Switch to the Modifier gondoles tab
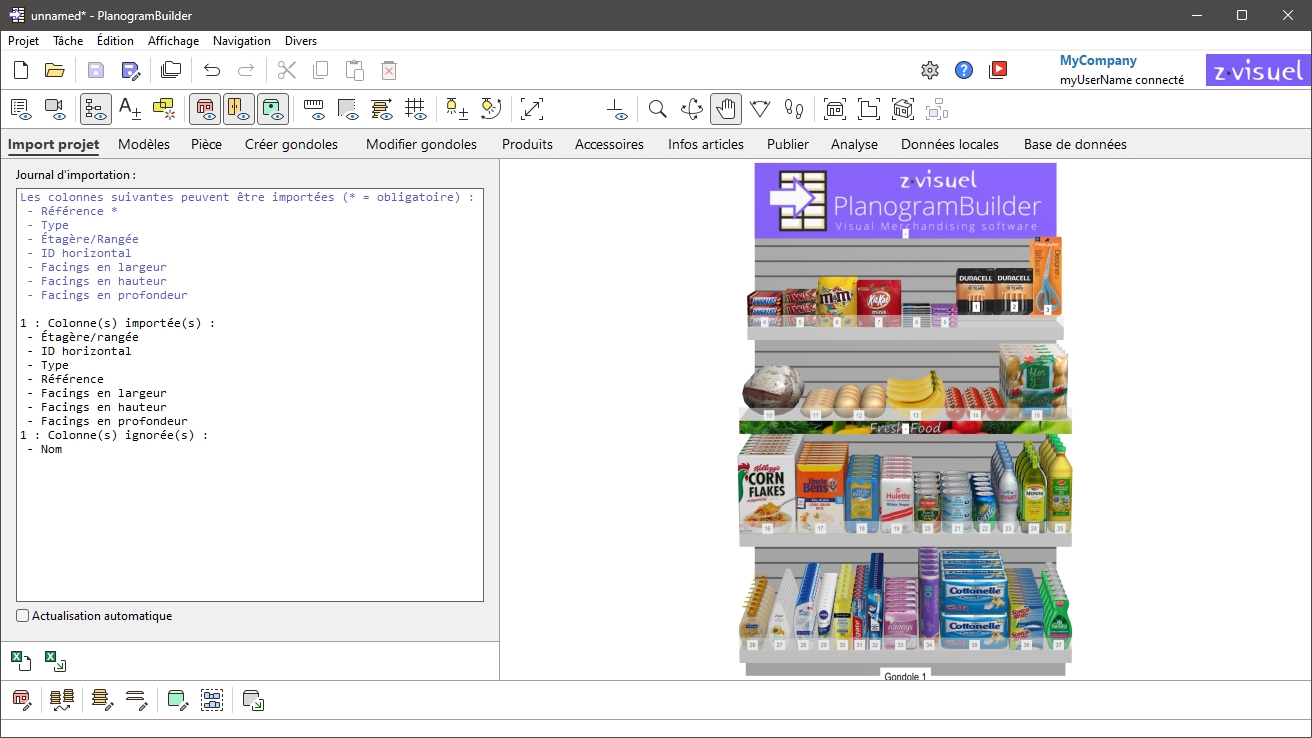 [x=421, y=144]
